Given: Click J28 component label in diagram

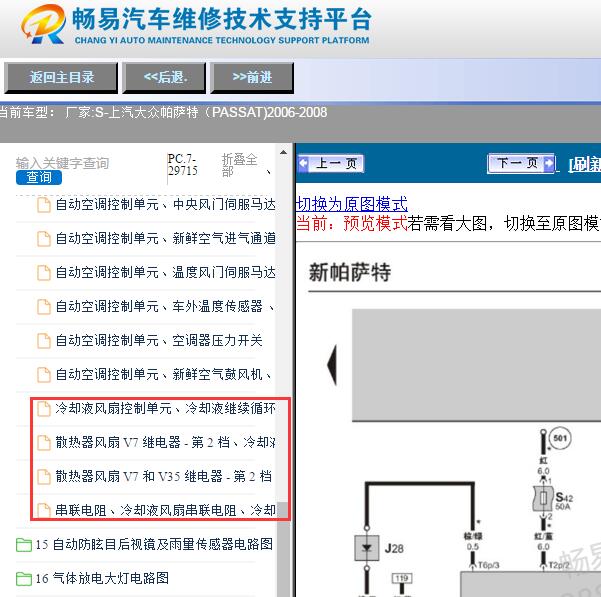Looking at the screenshot, I should 394,549.
